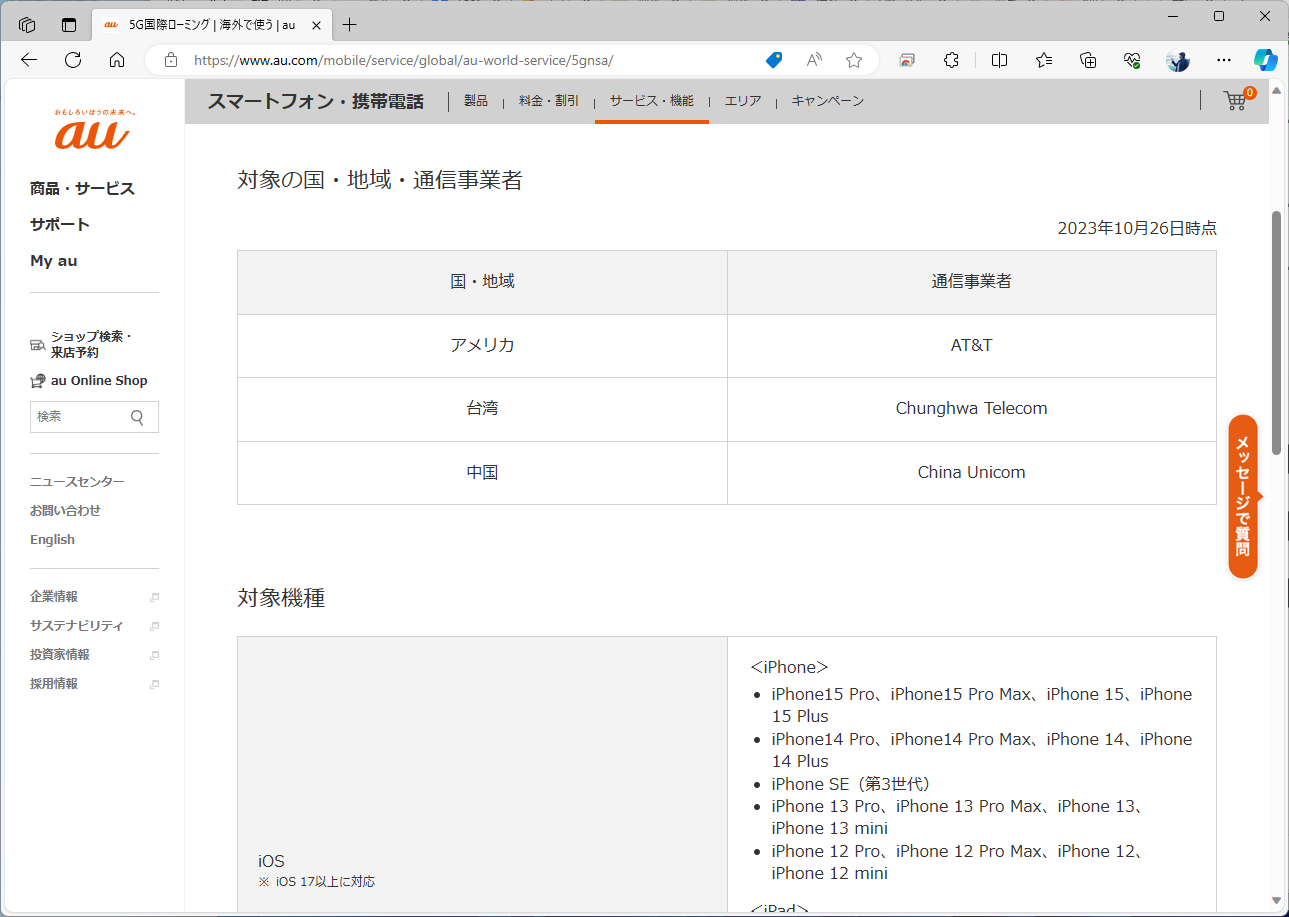This screenshot has height=917, width=1289.
Task: Click the iOS 17以上に対応 note
Action: point(317,882)
